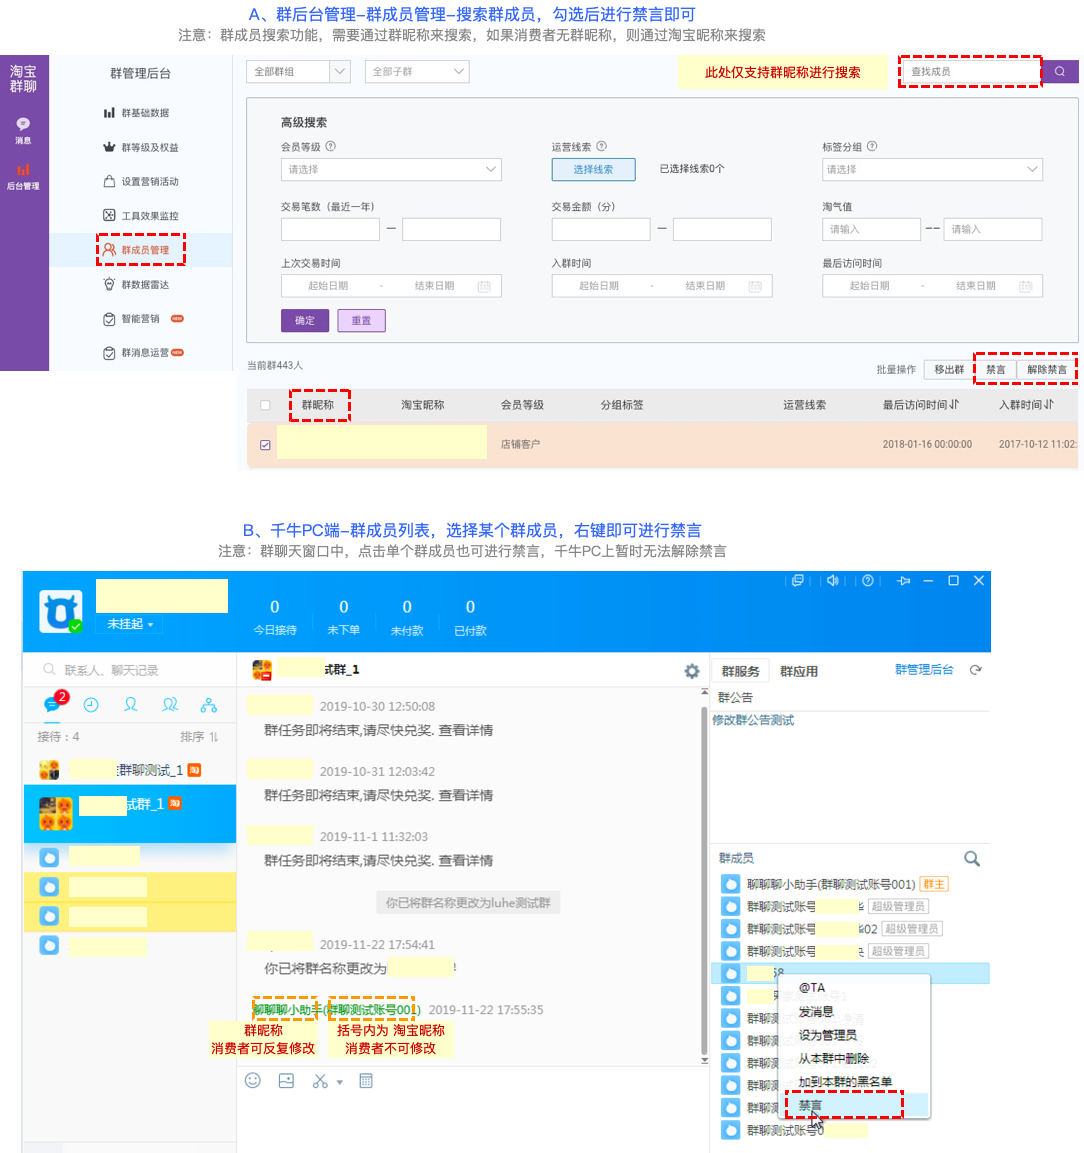Open 群管理后台 link
1084x1153 pixels.
point(924,669)
